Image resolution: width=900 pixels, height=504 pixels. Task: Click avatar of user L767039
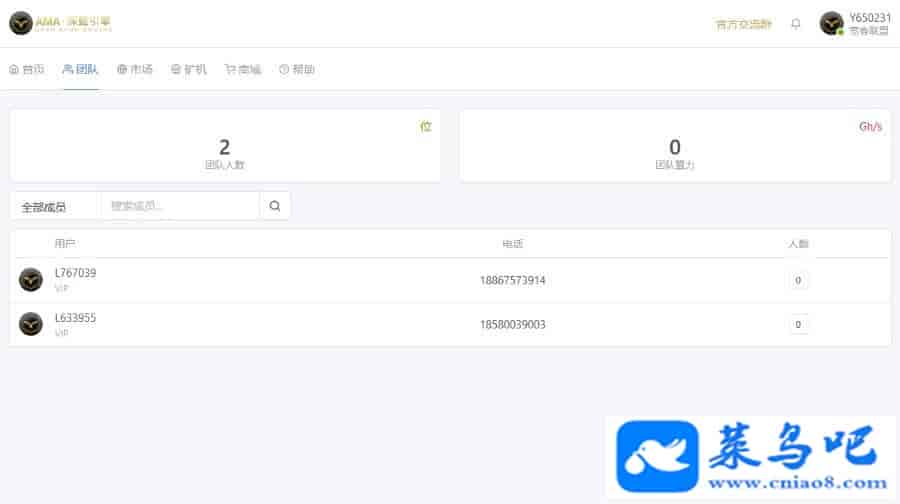tap(31, 280)
